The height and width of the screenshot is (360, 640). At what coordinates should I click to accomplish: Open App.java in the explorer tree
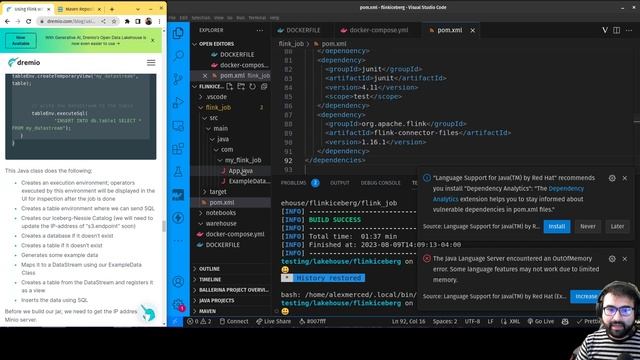(240, 171)
